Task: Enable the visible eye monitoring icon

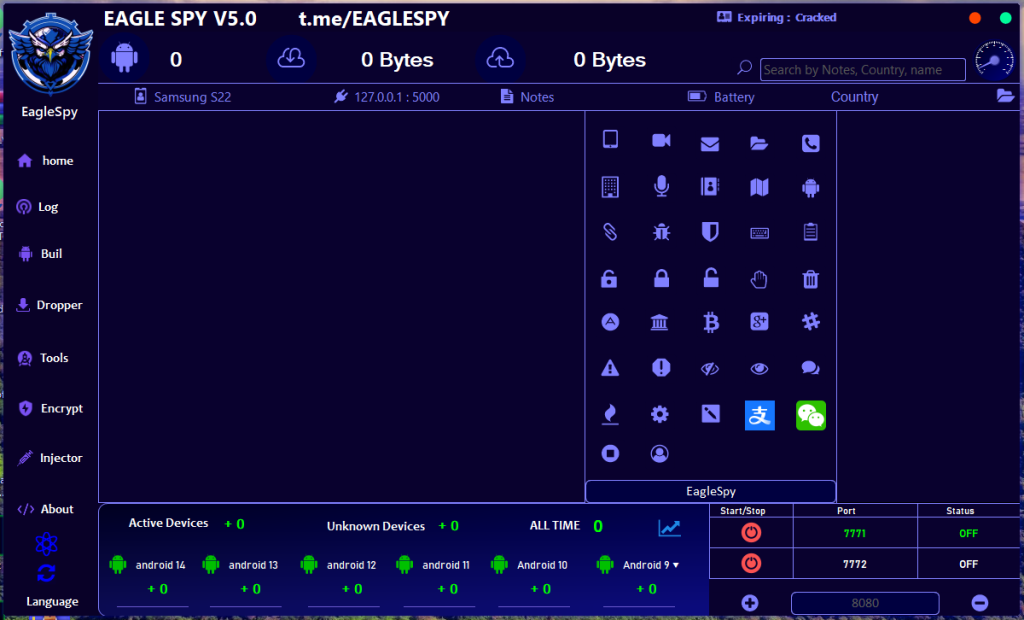Action: 759,367
